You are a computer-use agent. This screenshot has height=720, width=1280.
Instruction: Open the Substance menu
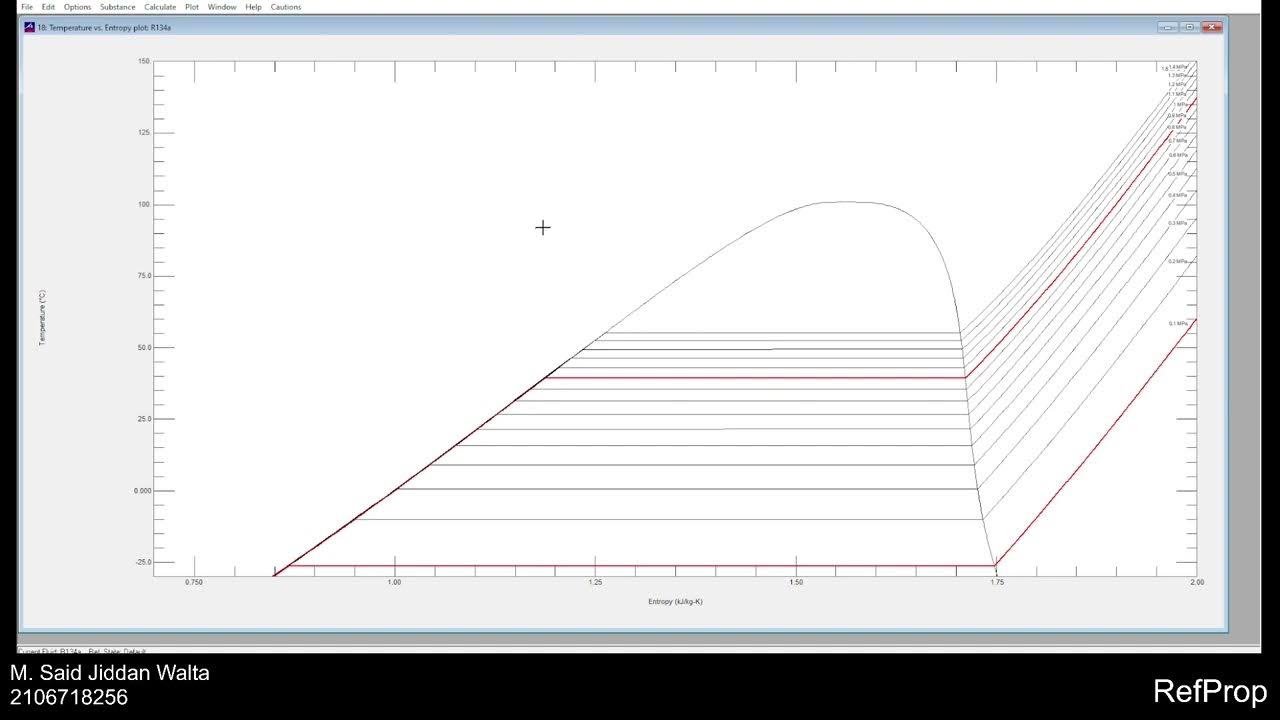(118, 7)
